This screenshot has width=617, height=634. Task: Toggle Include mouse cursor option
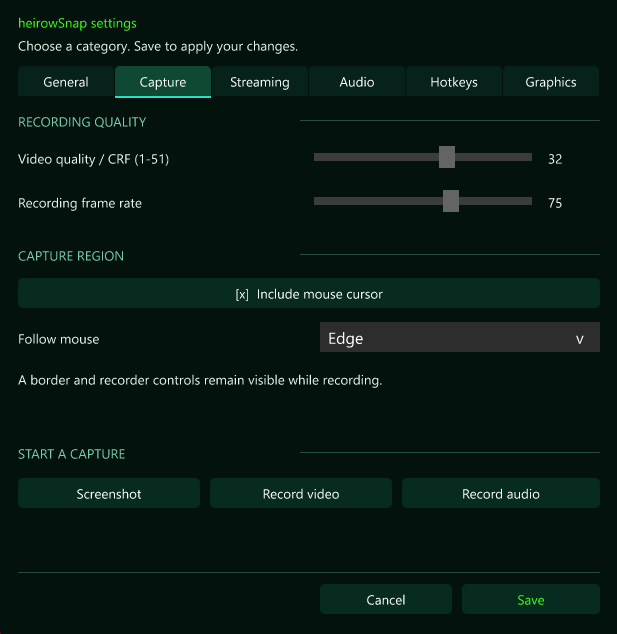pyautogui.click(x=309, y=293)
